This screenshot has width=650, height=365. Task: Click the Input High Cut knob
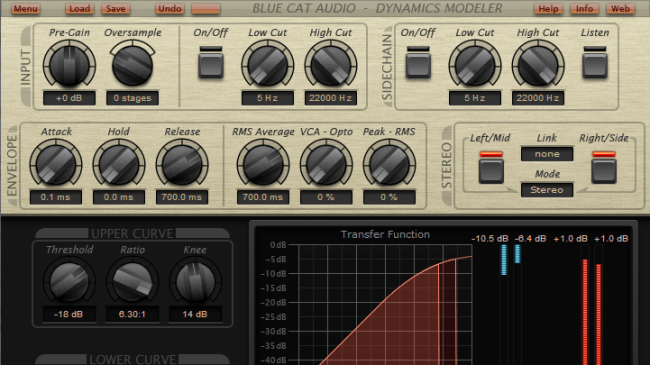coord(330,65)
